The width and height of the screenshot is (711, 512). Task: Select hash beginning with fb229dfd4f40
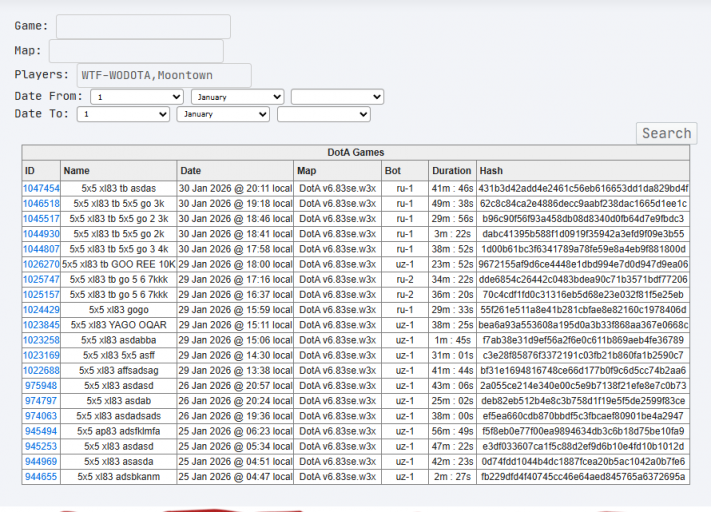tap(583, 477)
